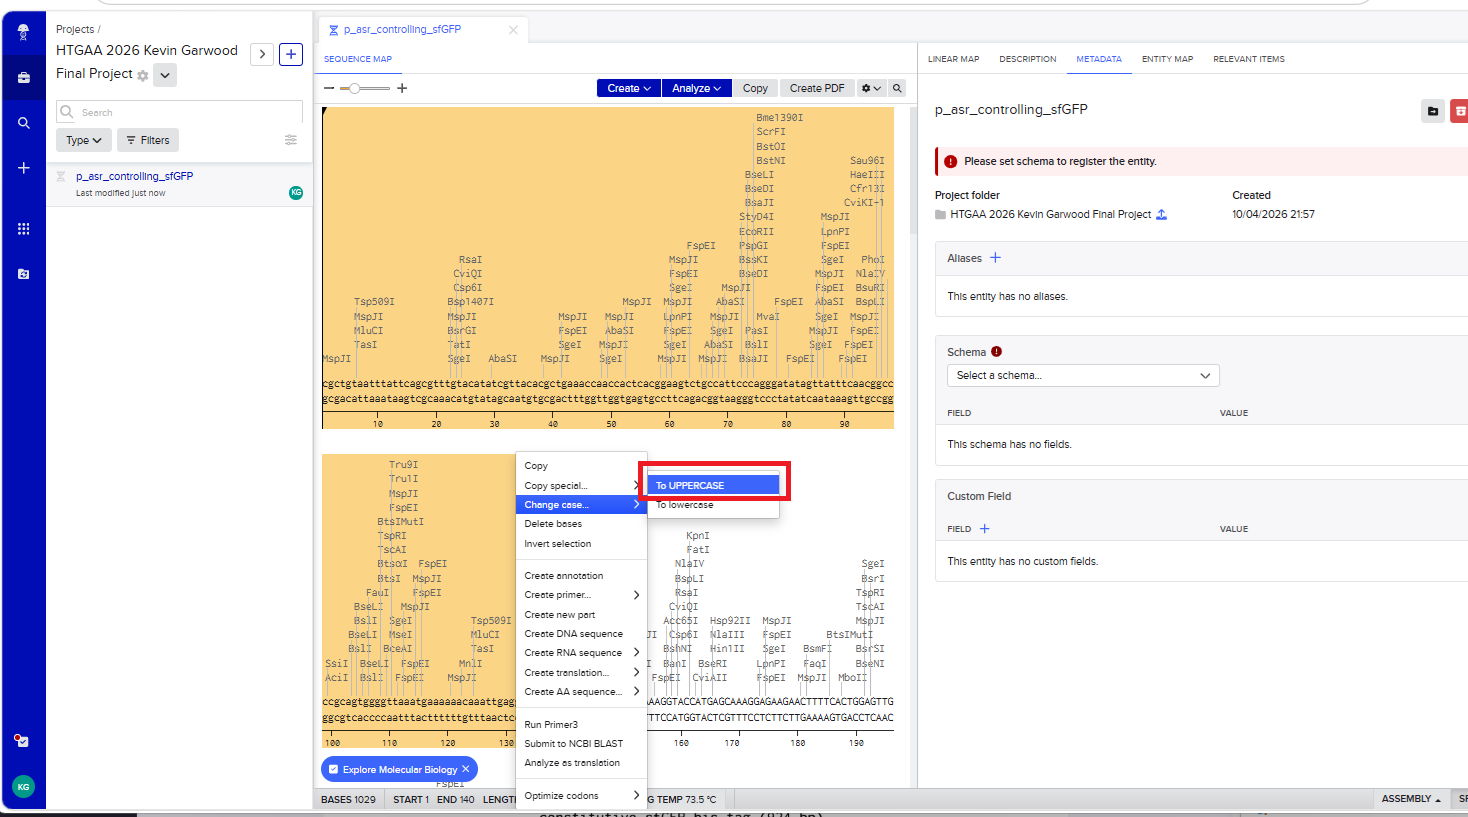The height and width of the screenshot is (817, 1468).
Task: Open the Projects briefcase sidebar icon
Action: 23,78
